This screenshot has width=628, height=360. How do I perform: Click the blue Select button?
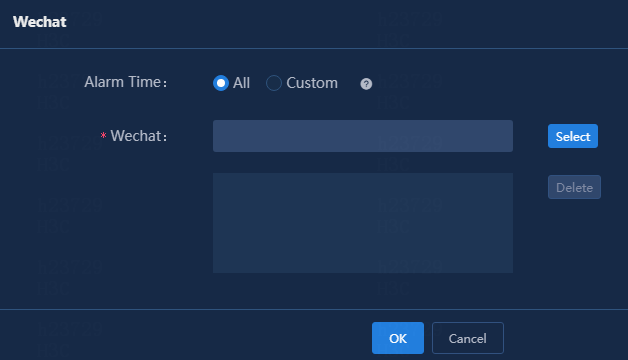pos(573,136)
